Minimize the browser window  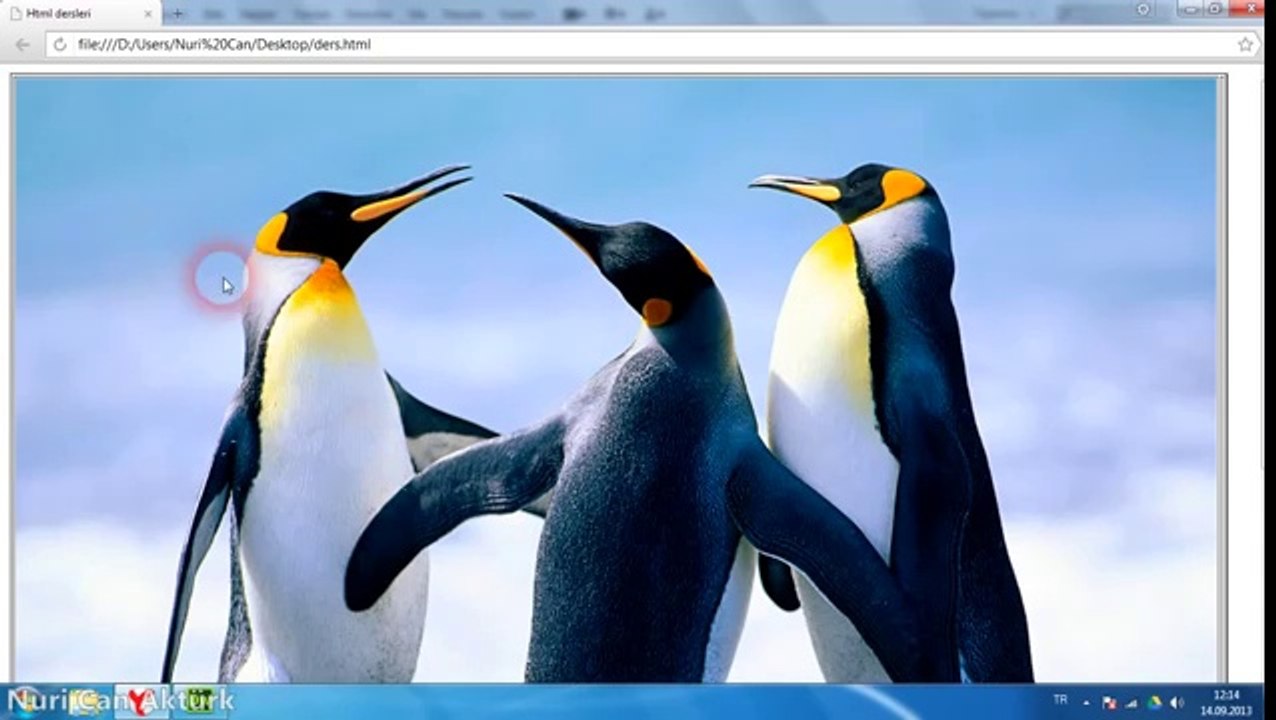click(1187, 8)
